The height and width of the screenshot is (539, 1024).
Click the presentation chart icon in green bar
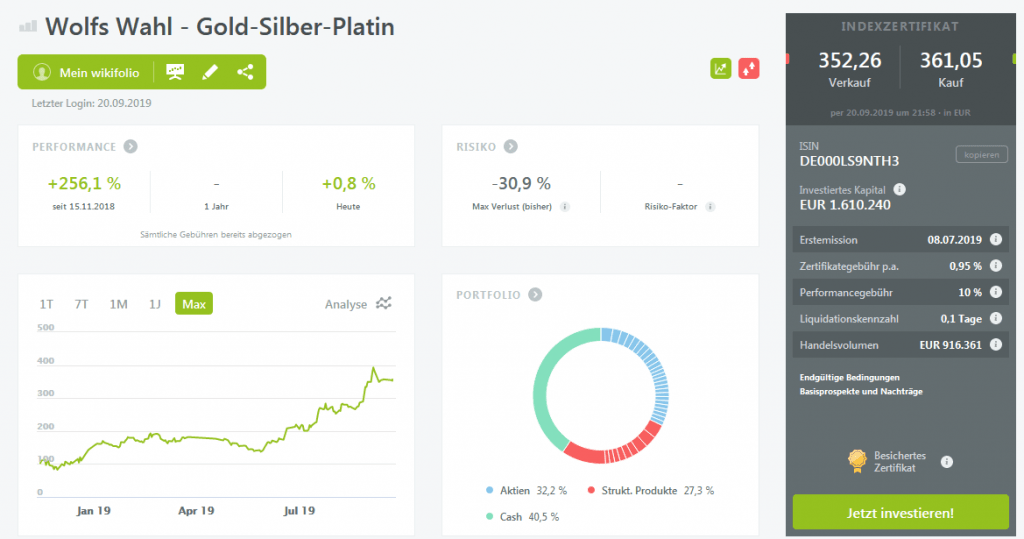tap(176, 72)
